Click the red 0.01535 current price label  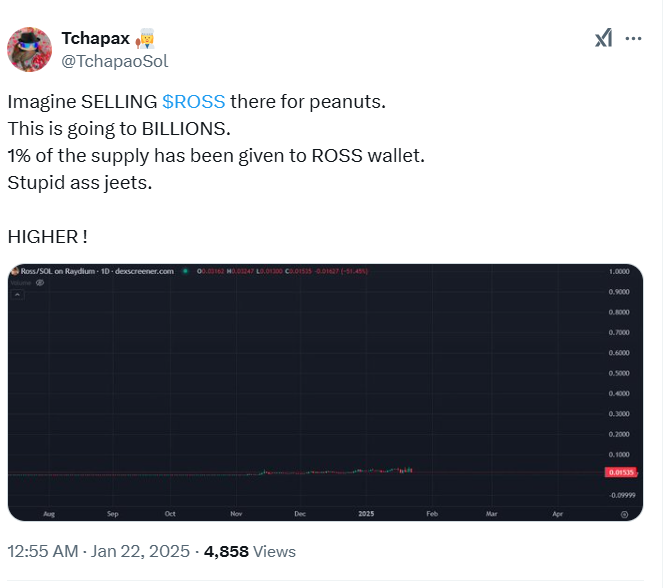click(621, 472)
